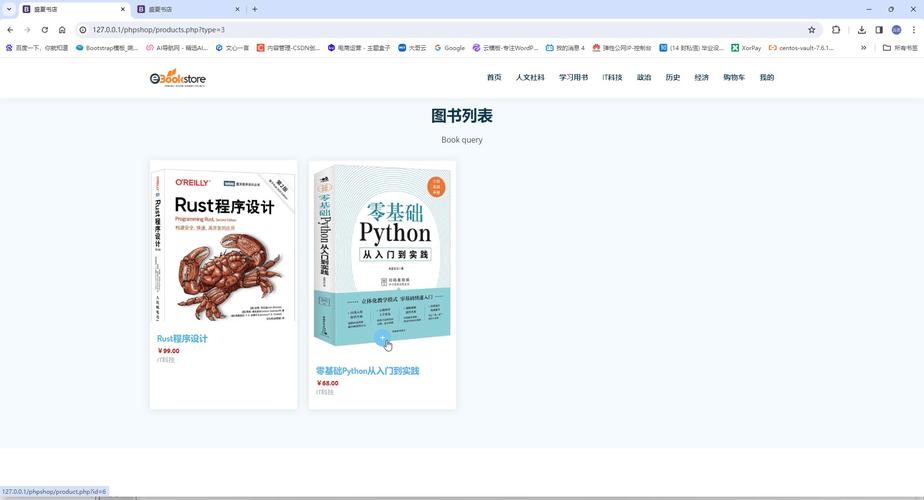The image size is (924, 500).
Task: Reload the current page
Action: coord(44,29)
